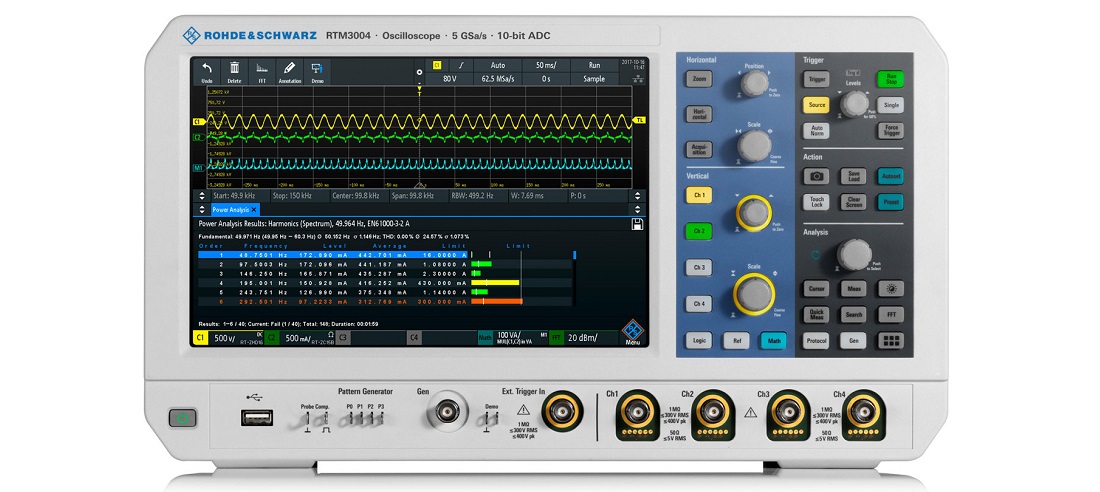The width and height of the screenshot is (1100, 492).
Task: Expand arrows left of Start frequency bar
Action: click(x=202, y=196)
